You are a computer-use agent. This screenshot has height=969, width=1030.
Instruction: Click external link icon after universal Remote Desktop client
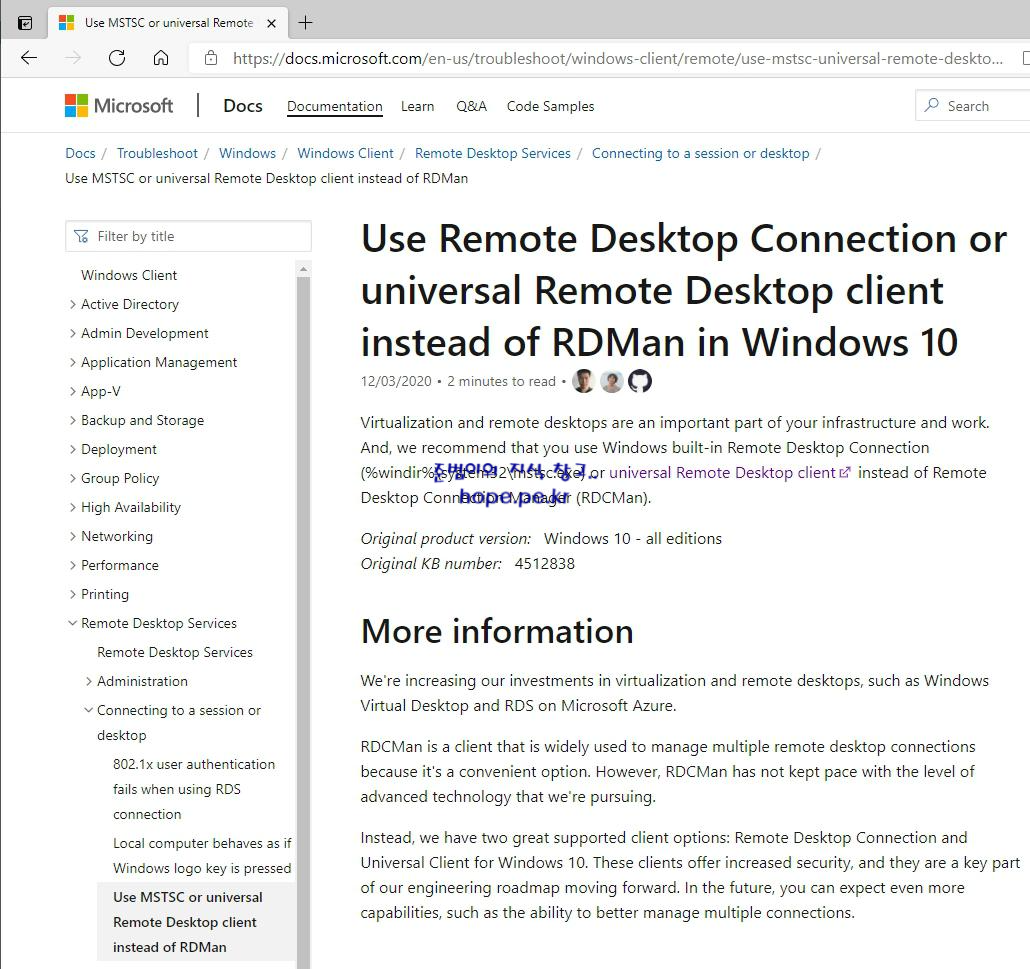coord(845,472)
